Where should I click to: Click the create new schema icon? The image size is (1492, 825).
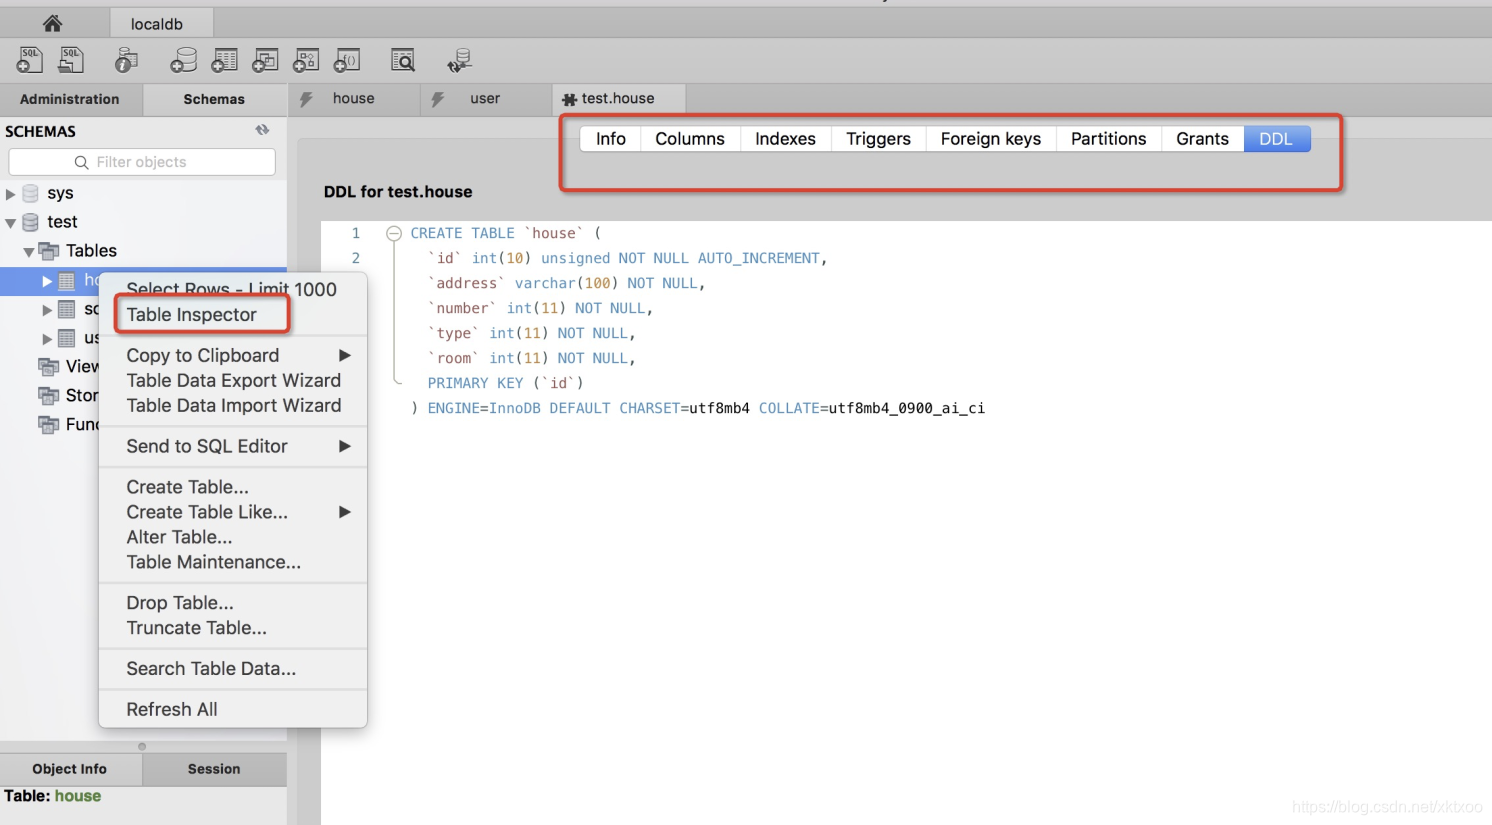click(183, 61)
